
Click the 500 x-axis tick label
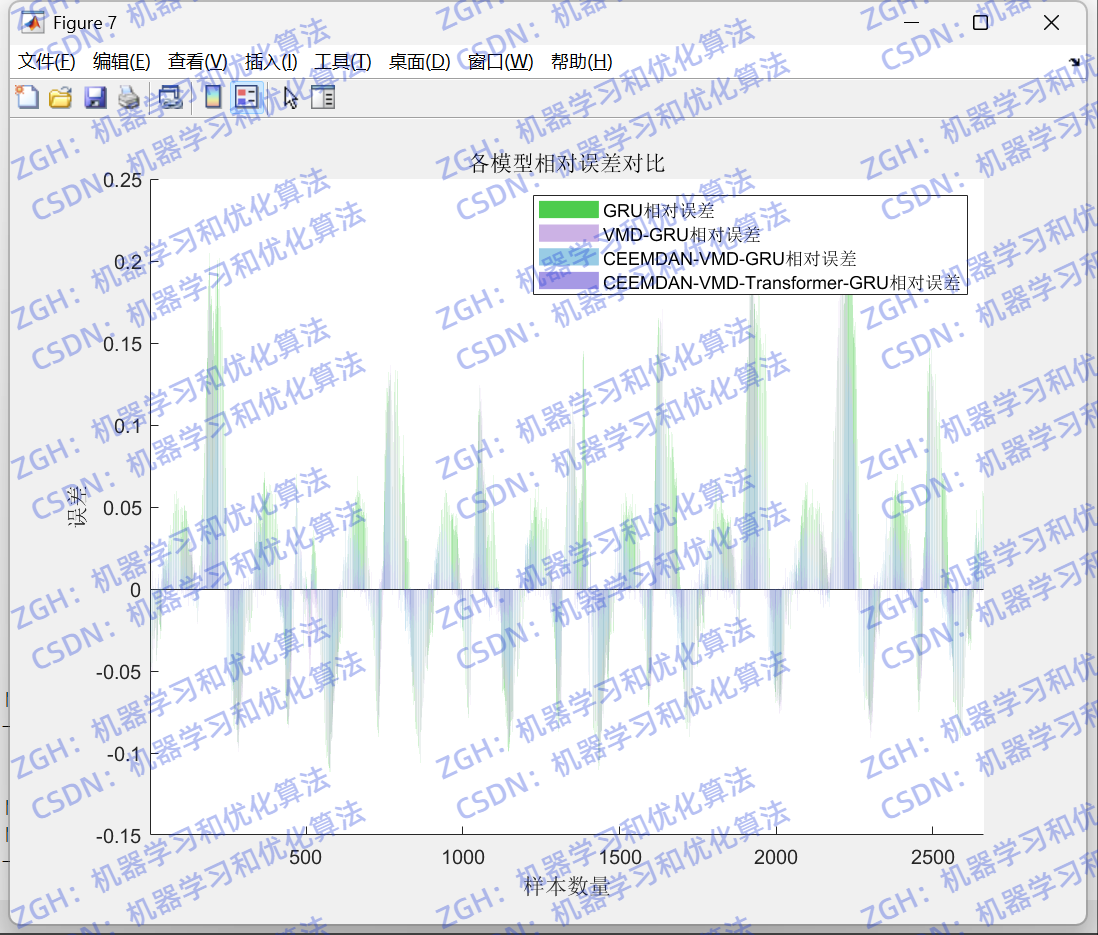(305, 857)
